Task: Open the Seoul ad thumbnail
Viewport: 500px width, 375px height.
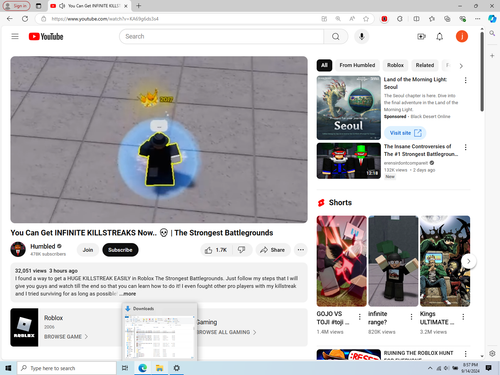Action: [x=349, y=108]
